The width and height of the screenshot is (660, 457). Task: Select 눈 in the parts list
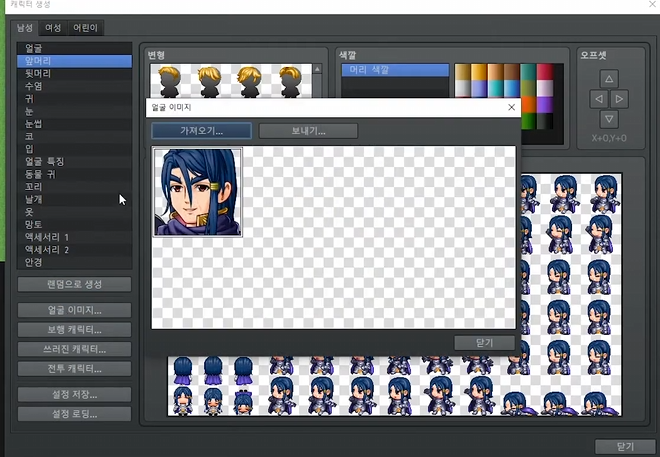[x=75, y=111]
